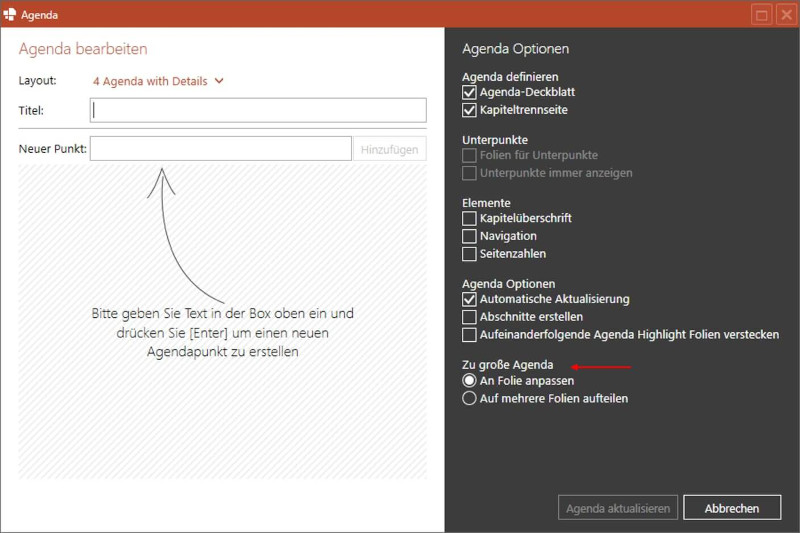Click the Abbrechen button
This screenshot has height=533, width=800.
pyautogui.click(x=732, y=508)
